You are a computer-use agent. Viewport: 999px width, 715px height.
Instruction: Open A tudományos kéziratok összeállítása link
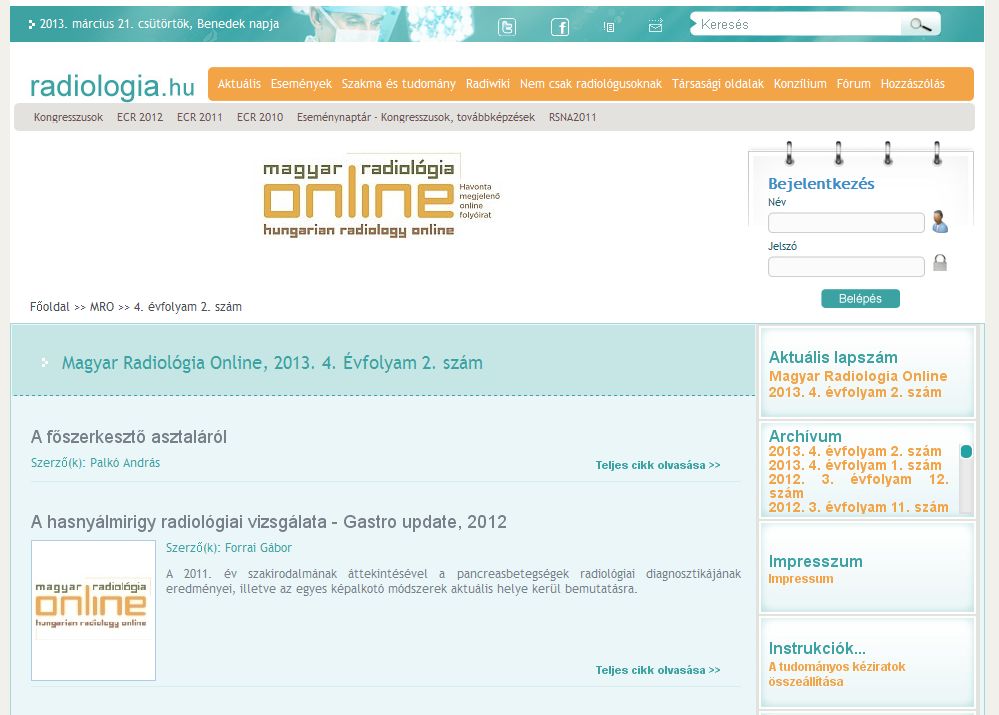coord(837,674)
